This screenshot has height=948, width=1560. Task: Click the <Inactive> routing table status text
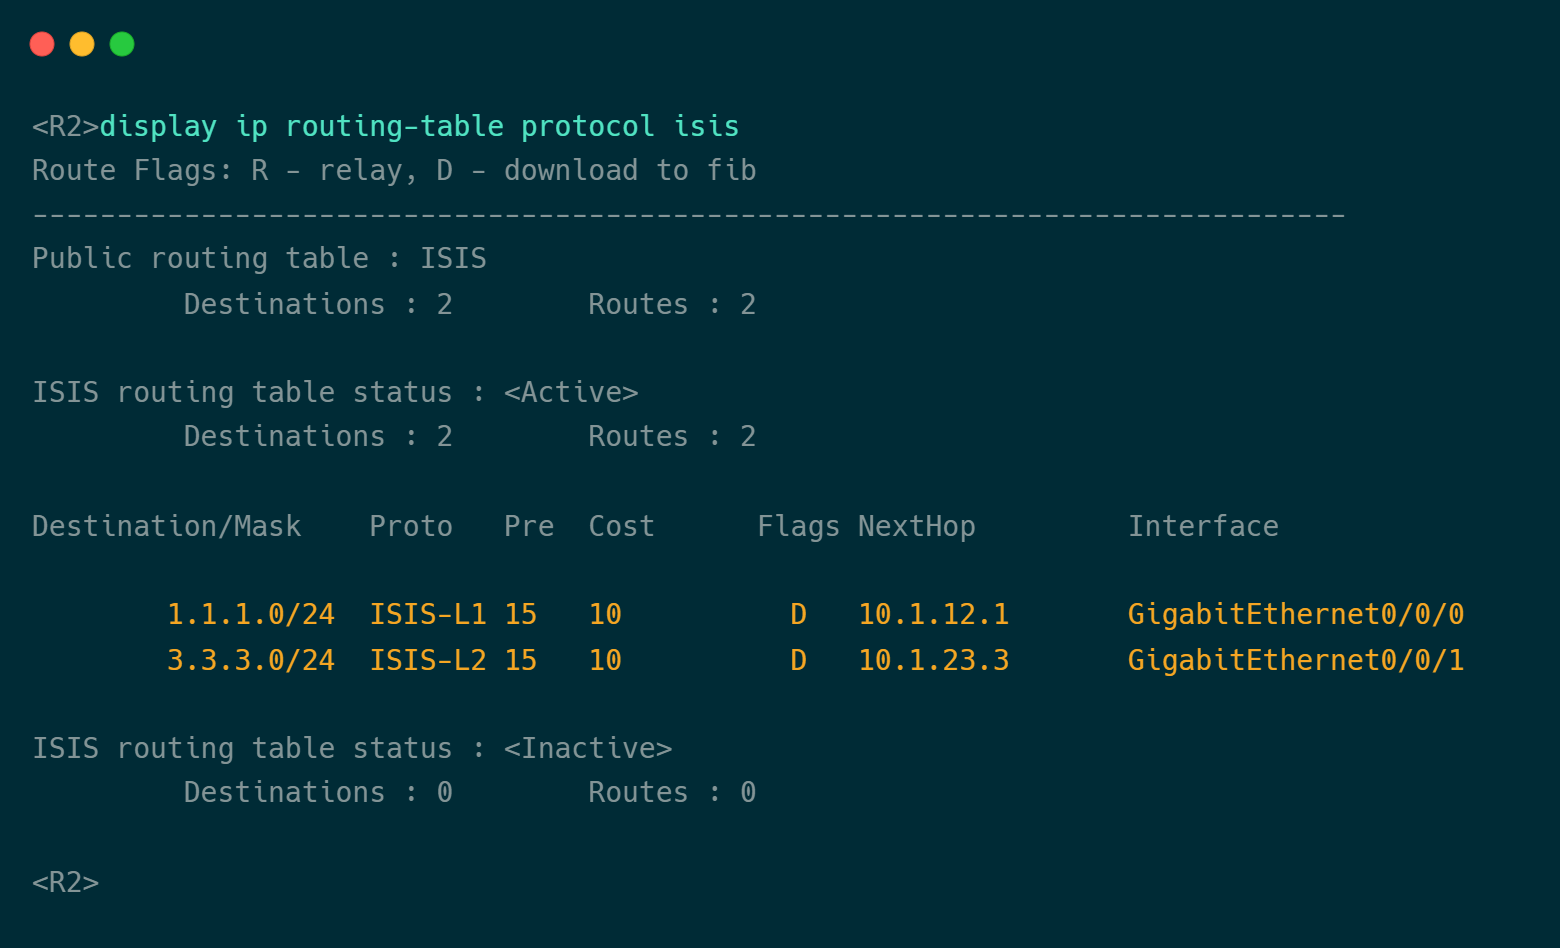[x=587, y=748]
